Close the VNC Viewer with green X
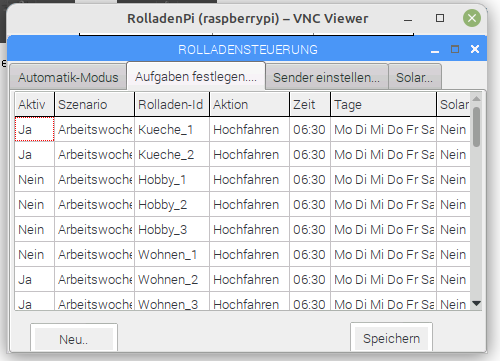500x361 pixels. (x=472, y=18)
